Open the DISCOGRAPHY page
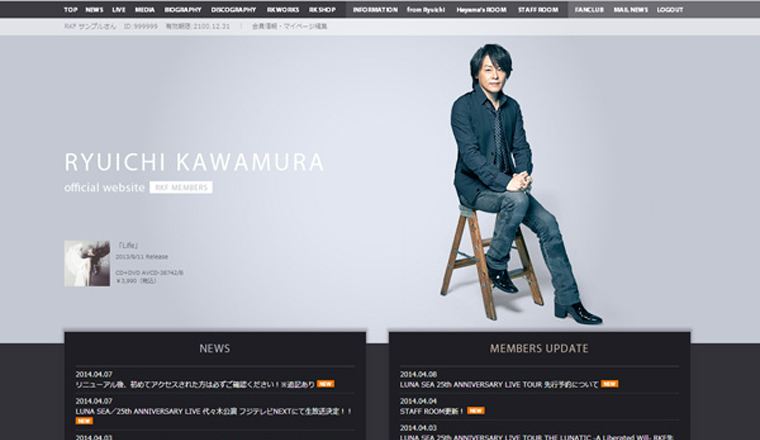This screenshot has height=440, width=760. [x=234, y=10]
